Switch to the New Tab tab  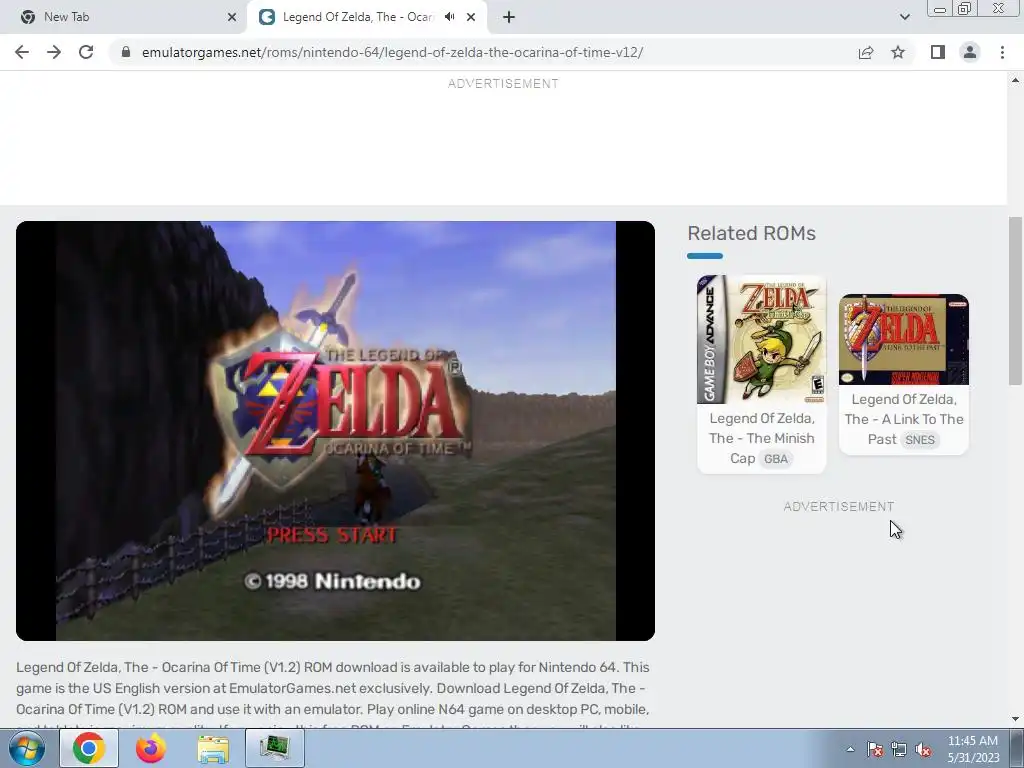coord(124,17)
